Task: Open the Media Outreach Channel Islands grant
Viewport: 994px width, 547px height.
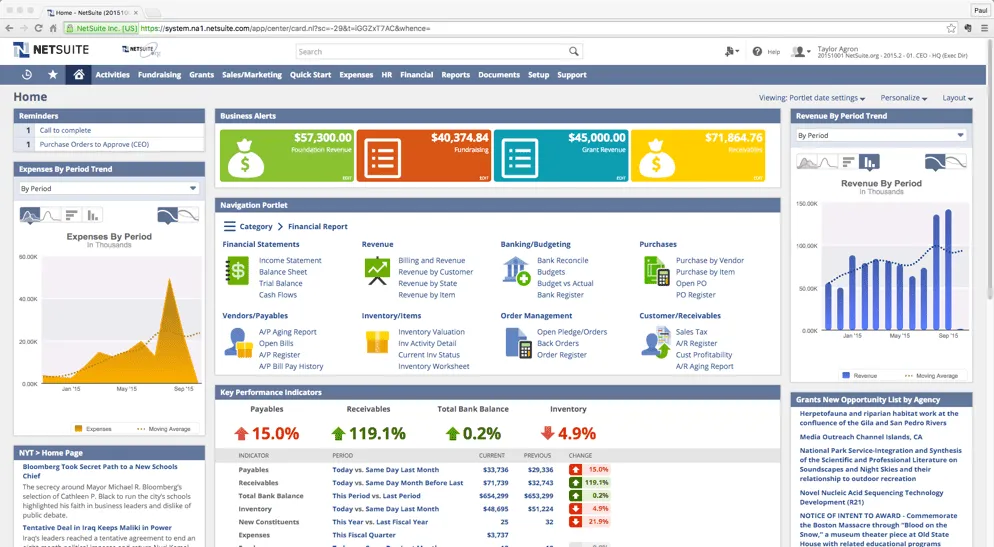Action: click(x=860, y=437)
